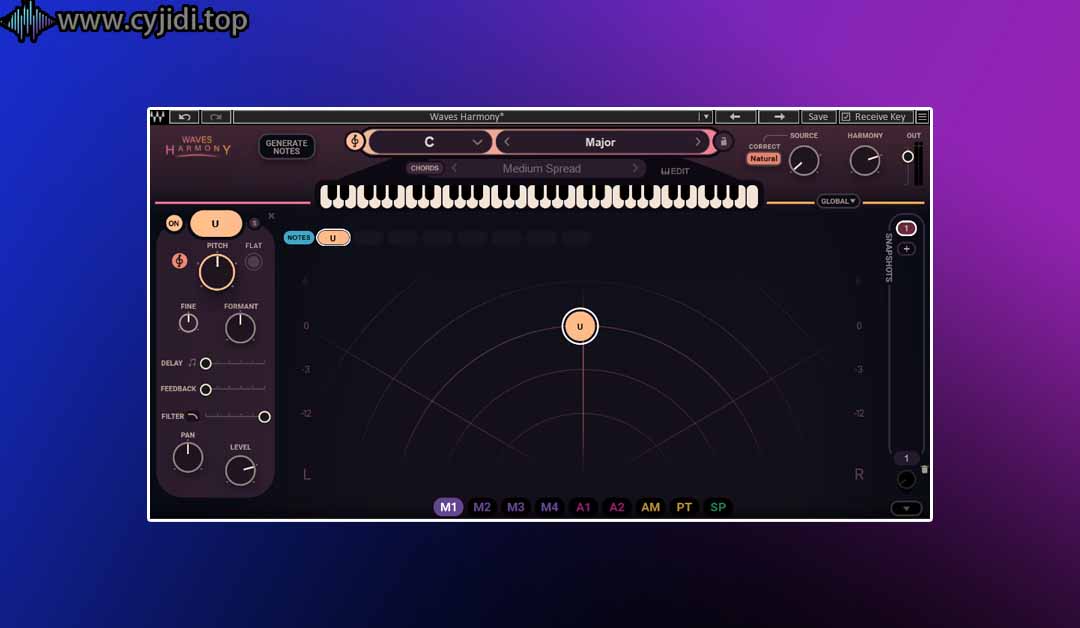Add a new snapshot with the plus icon
This screenshot has width=1080, height=628.
tap(906, 249)
